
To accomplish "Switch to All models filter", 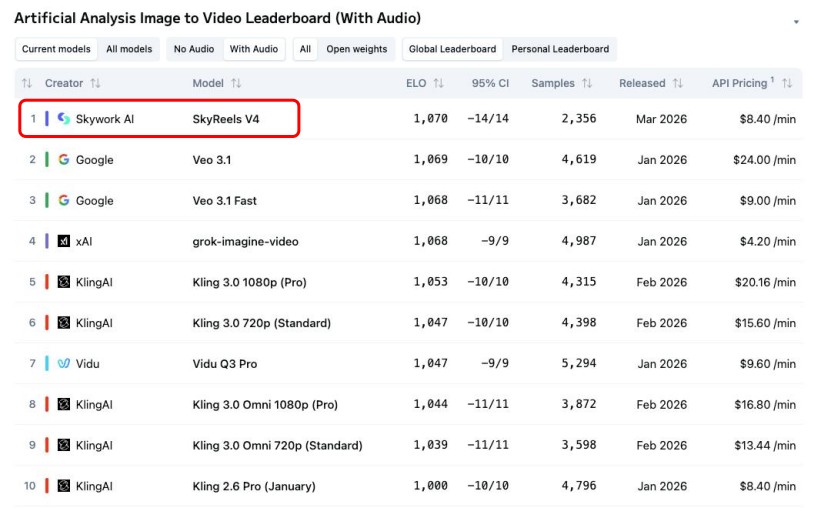I will [x=129, y=49].
